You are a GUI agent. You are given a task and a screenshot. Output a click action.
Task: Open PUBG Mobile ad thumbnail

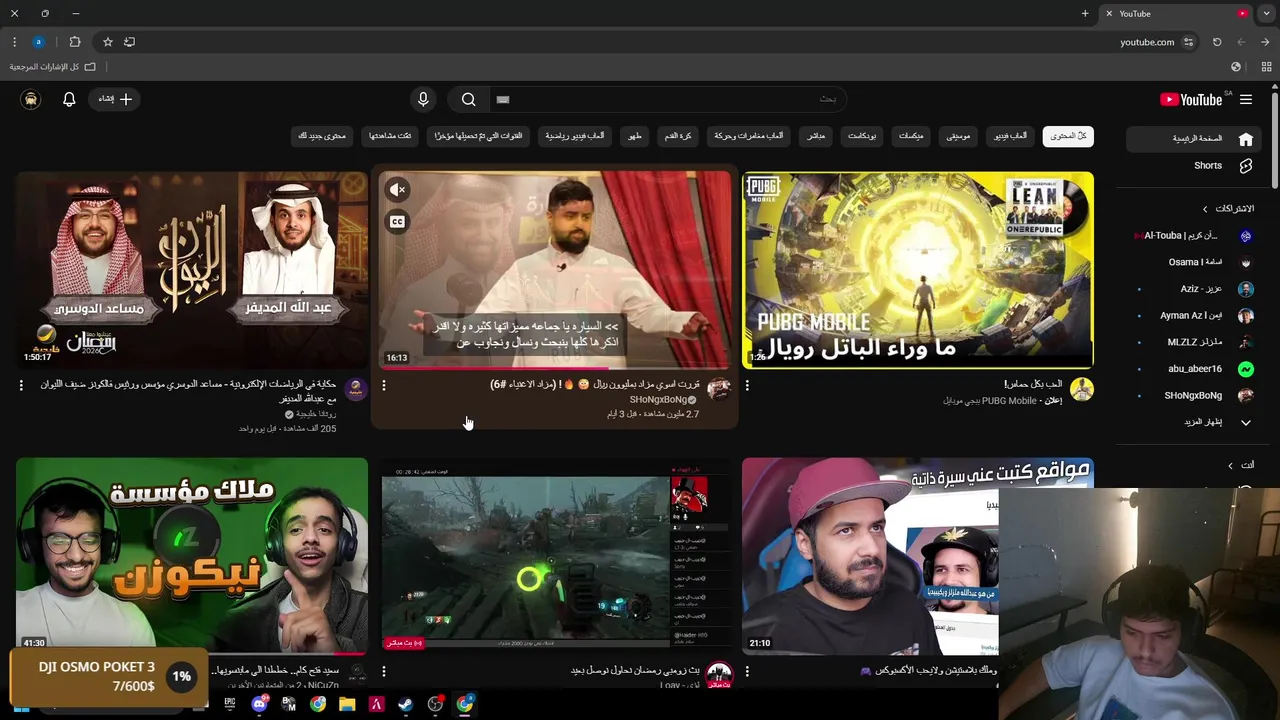(918, 270)
